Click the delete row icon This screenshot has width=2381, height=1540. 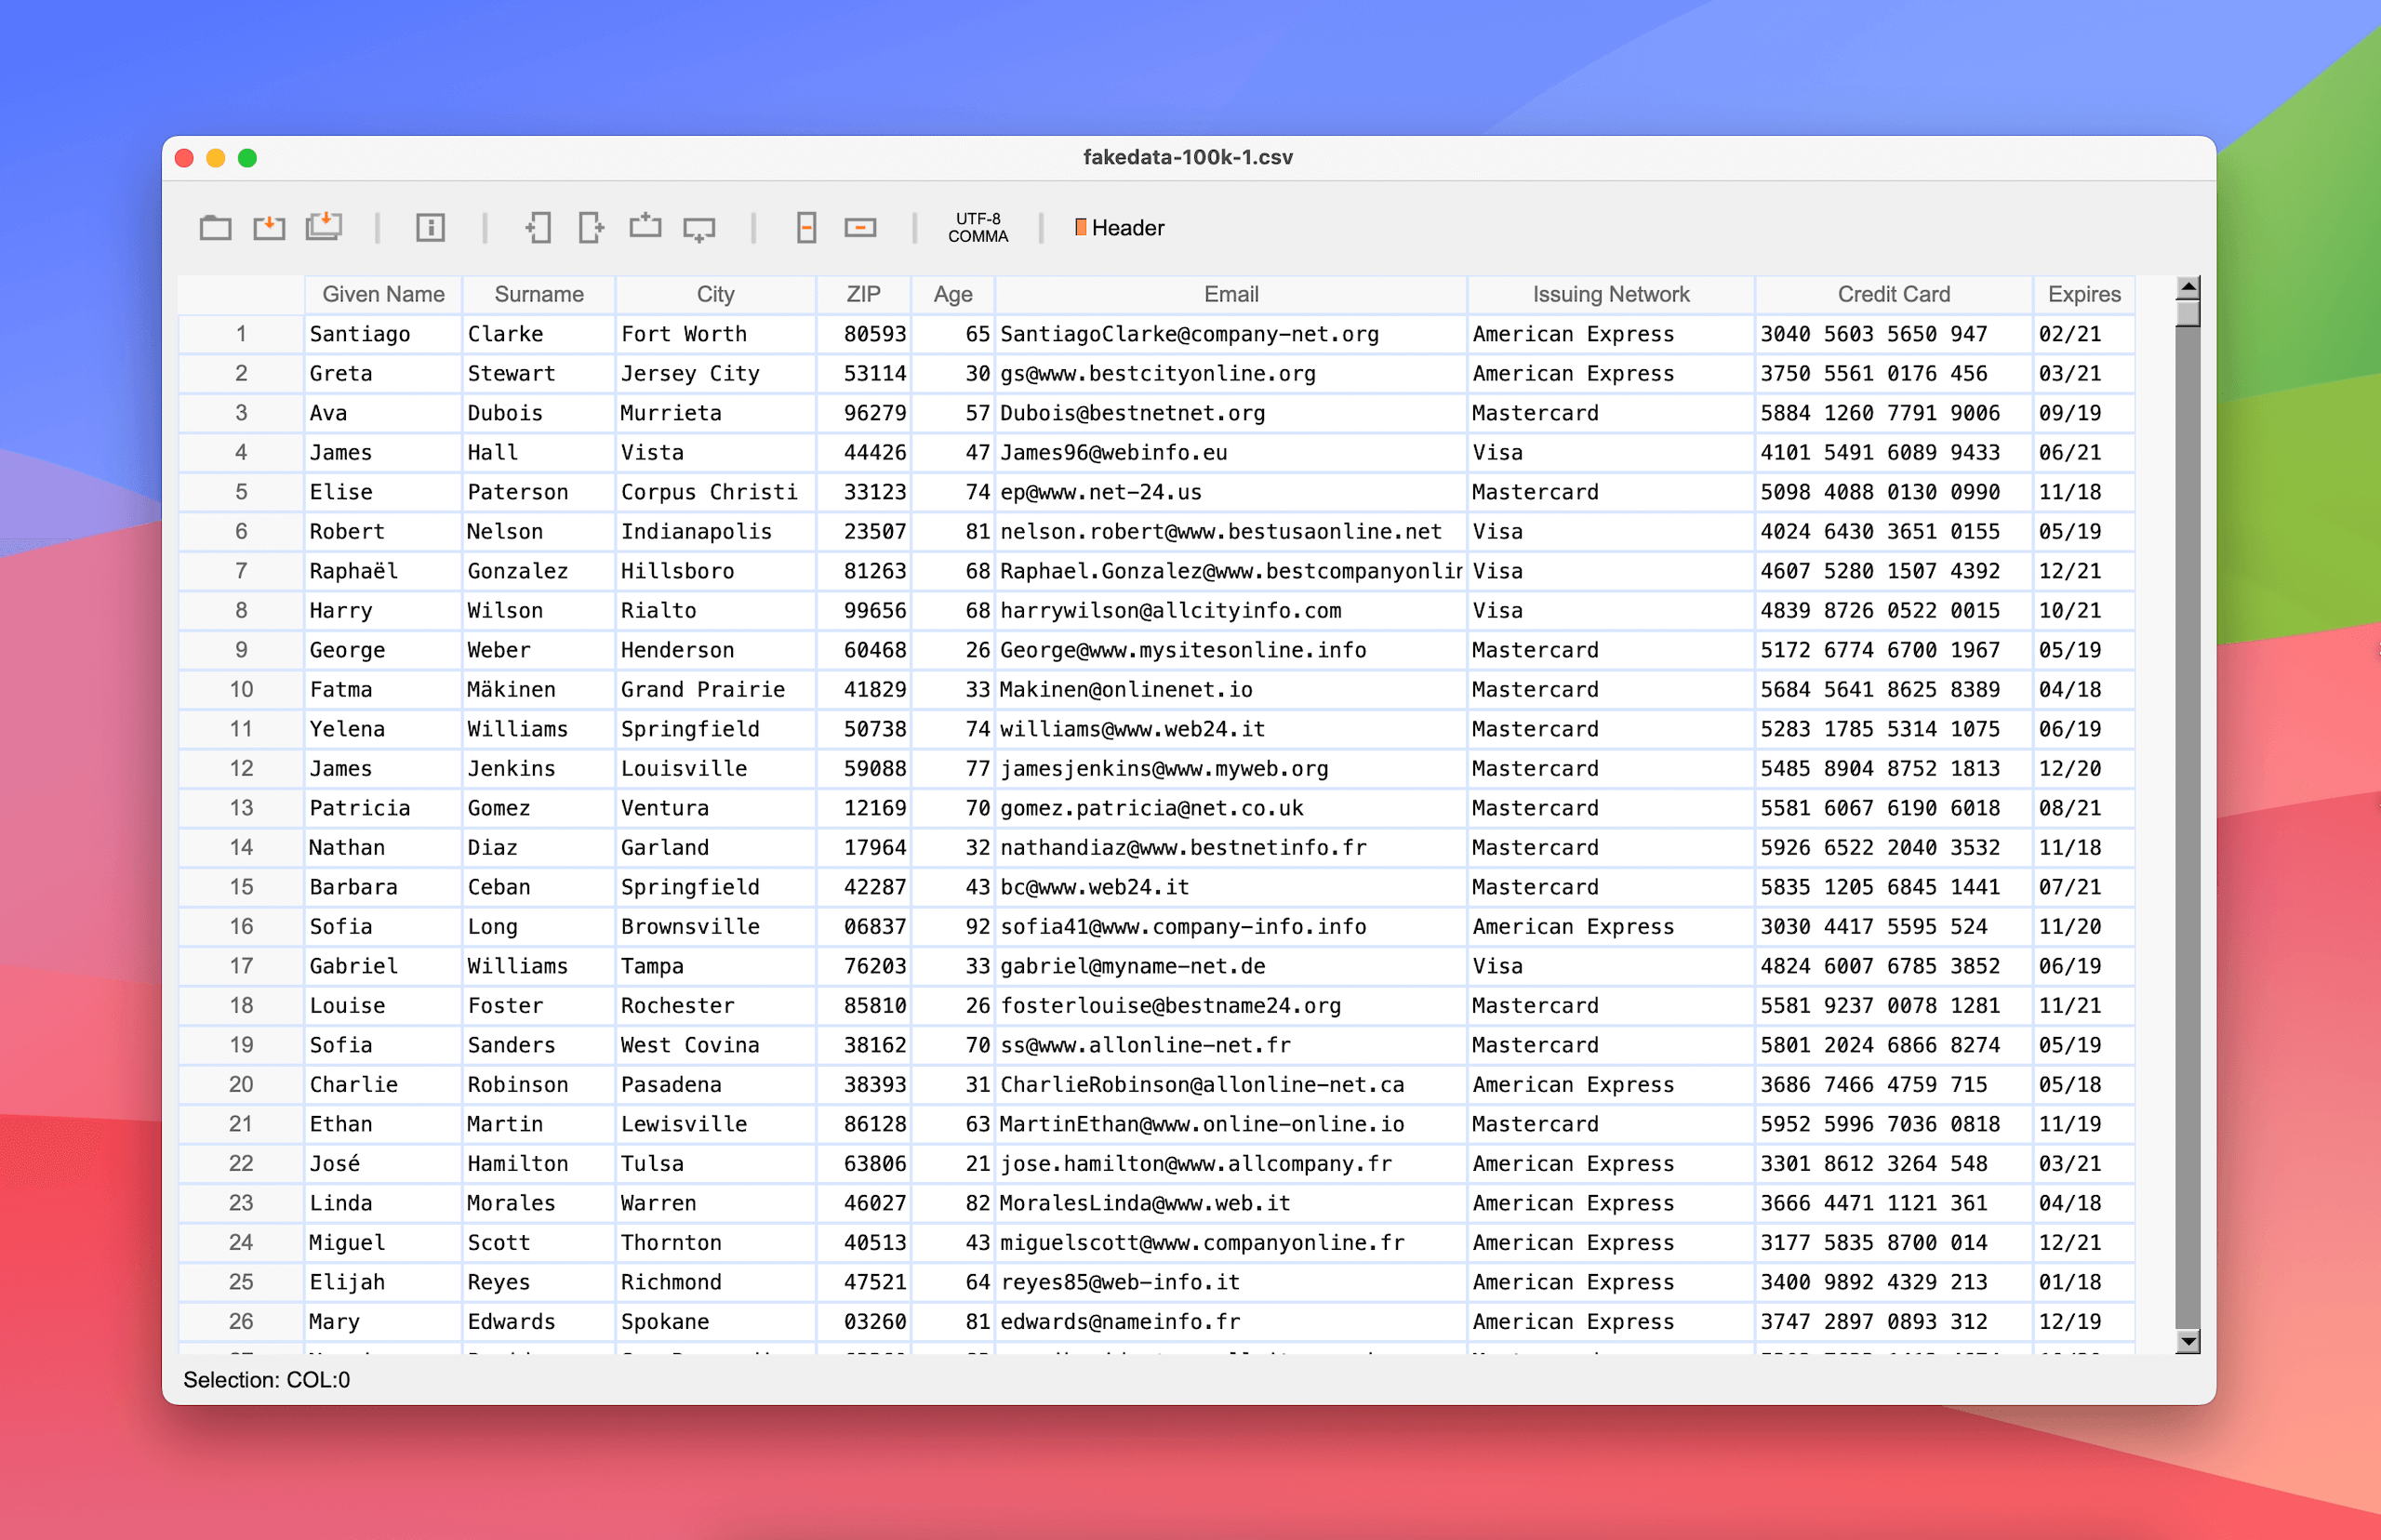point(860,228)
